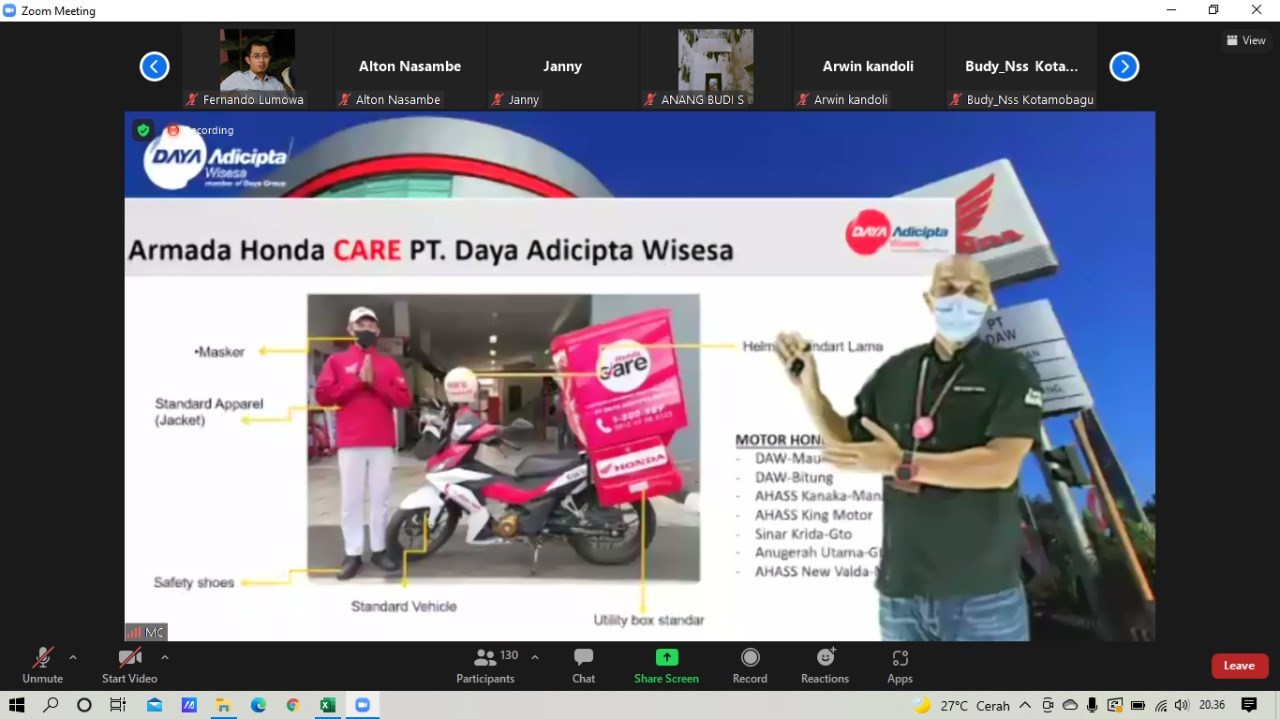This screenshot has height=719, width=1280.
Task: Expand audio options arrow beside Unmute
Action: coord(73,657)
